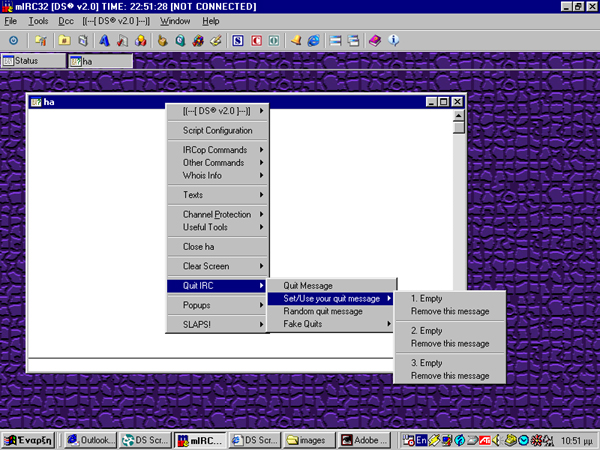Select quit message slot 2. Empty
600x450 pixels.
click(x=450, y=331)
